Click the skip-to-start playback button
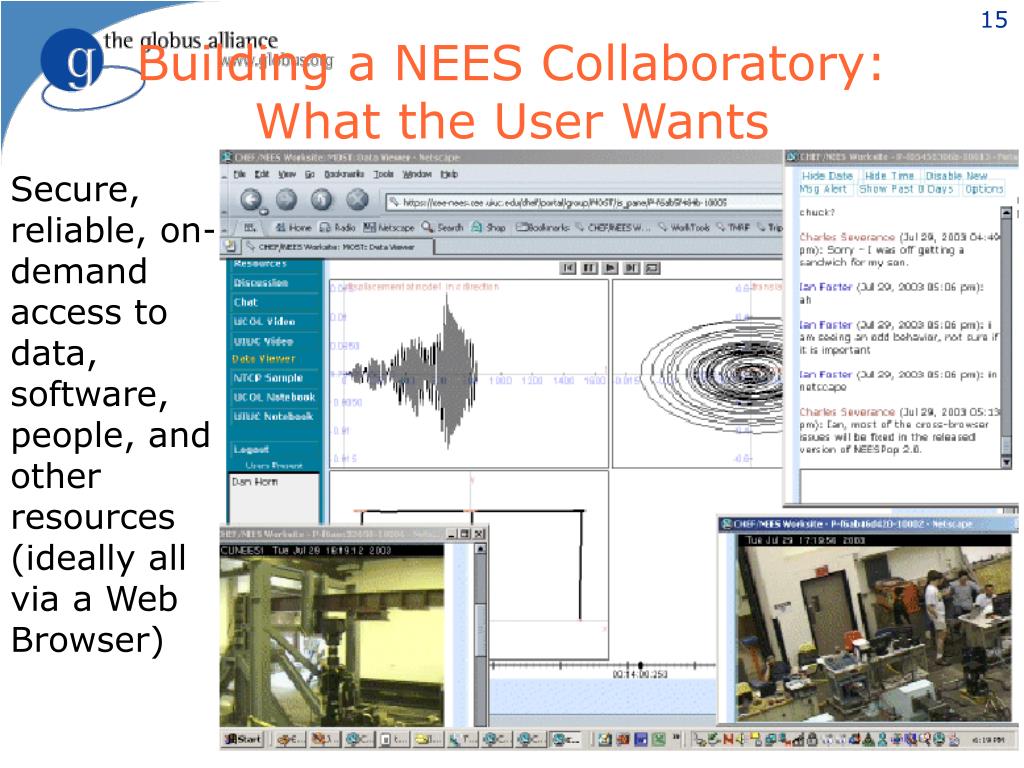1024x768 pixels. pyautogui.click(x=568, y=268)
